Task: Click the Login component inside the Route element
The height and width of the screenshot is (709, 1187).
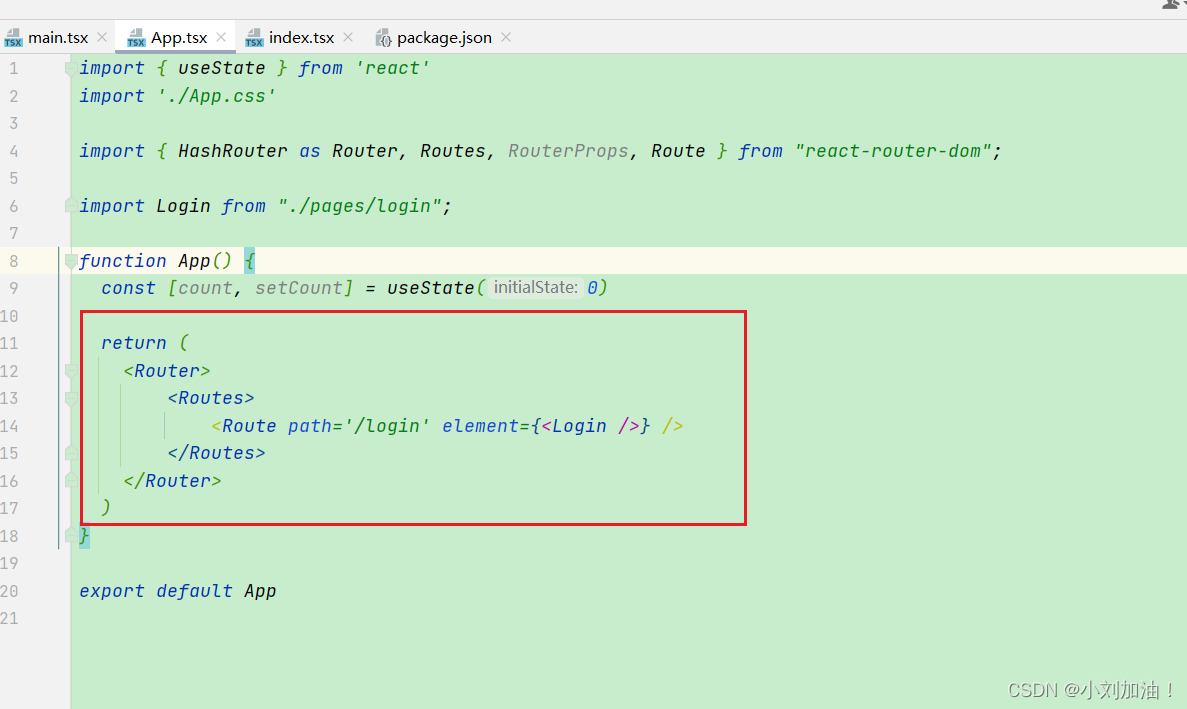Action: [x=581, y=425]
